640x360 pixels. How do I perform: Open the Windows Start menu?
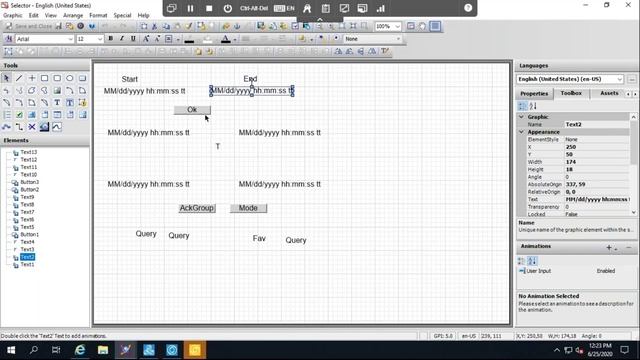pos(11,350)
